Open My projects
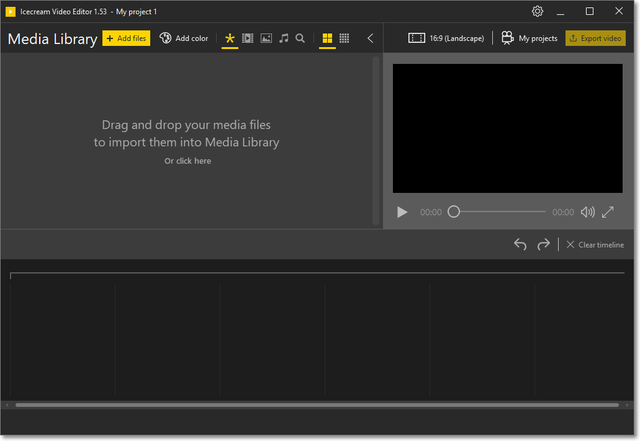 click(x=529, y=38)
